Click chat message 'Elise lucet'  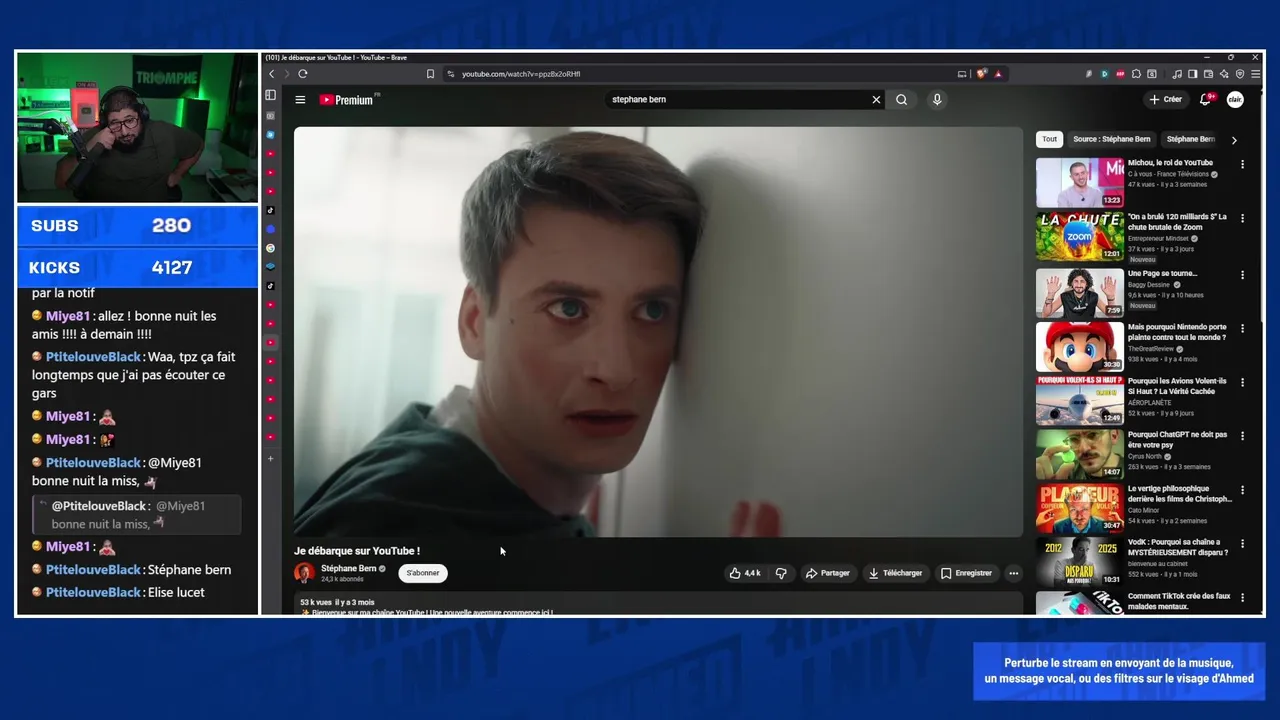tap(176, 593)
